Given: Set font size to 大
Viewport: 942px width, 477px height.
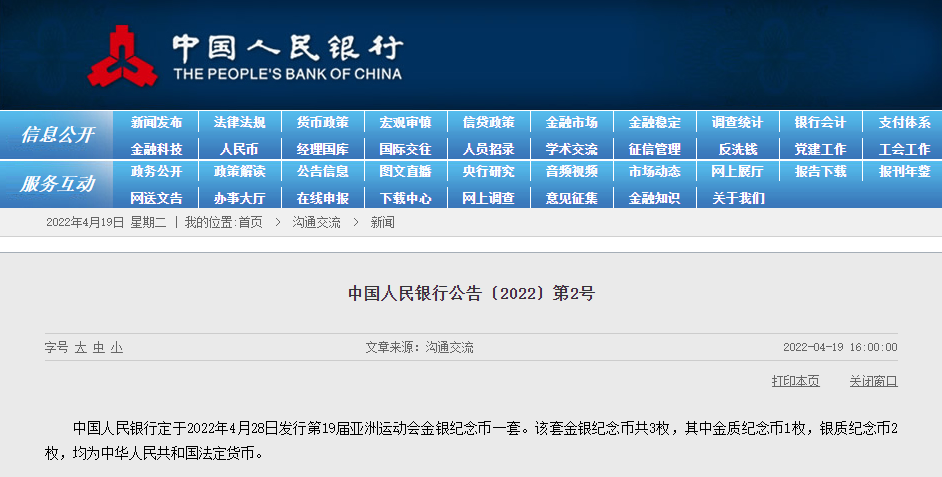Looking at the screenshot, I should click(x=81, y=348).
